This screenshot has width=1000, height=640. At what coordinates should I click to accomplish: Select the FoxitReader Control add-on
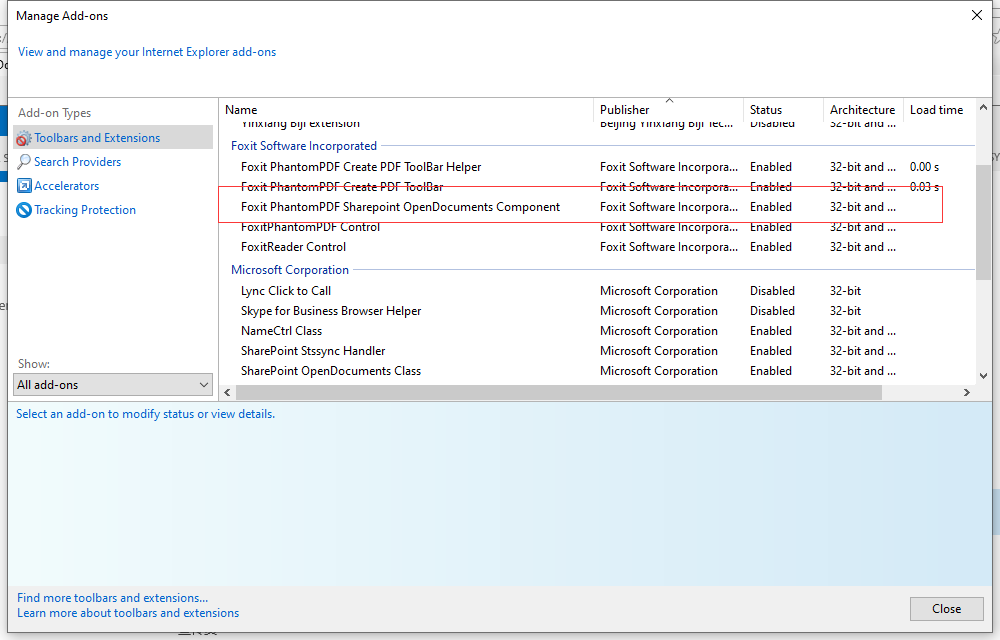[293, 247]
